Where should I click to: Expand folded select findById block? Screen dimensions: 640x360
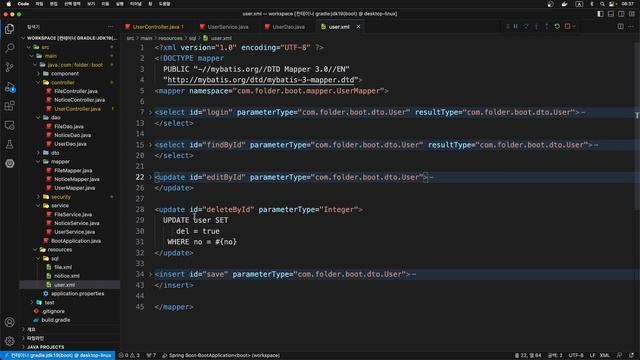[x=150, y=145]
